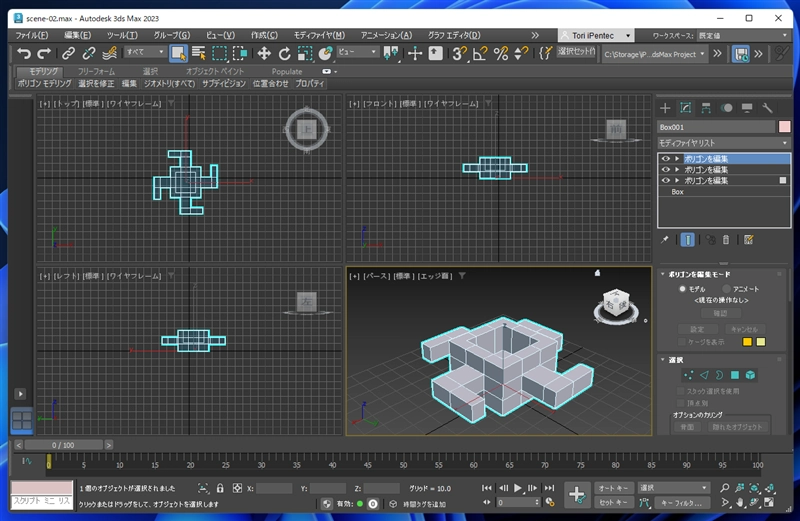The image size is (800, 521).
Task: Expand the second ポリゴンを編集 modifier arrow
Action: [677, 169]
